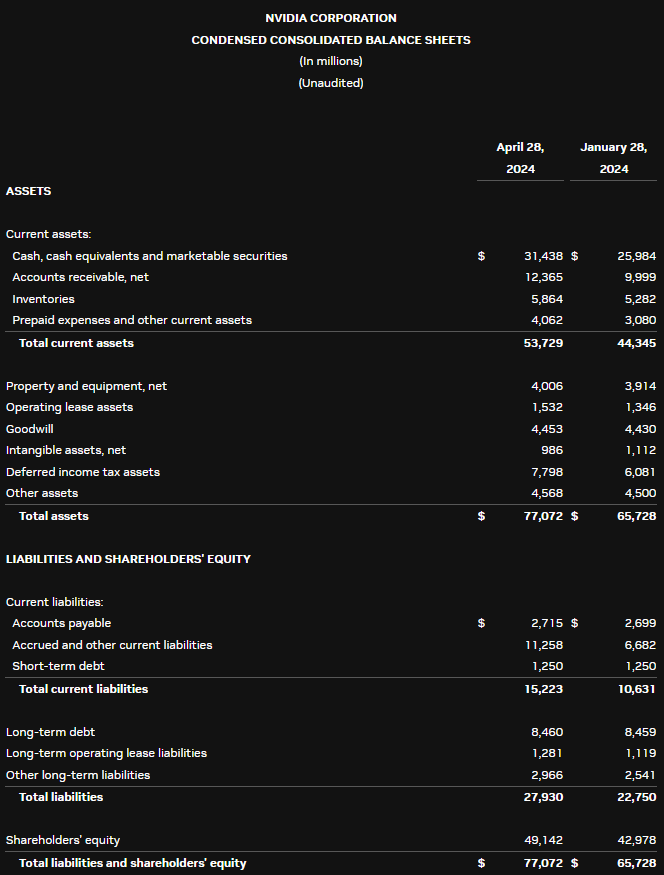Click the 44,345 total current assets value

point(637,343)
